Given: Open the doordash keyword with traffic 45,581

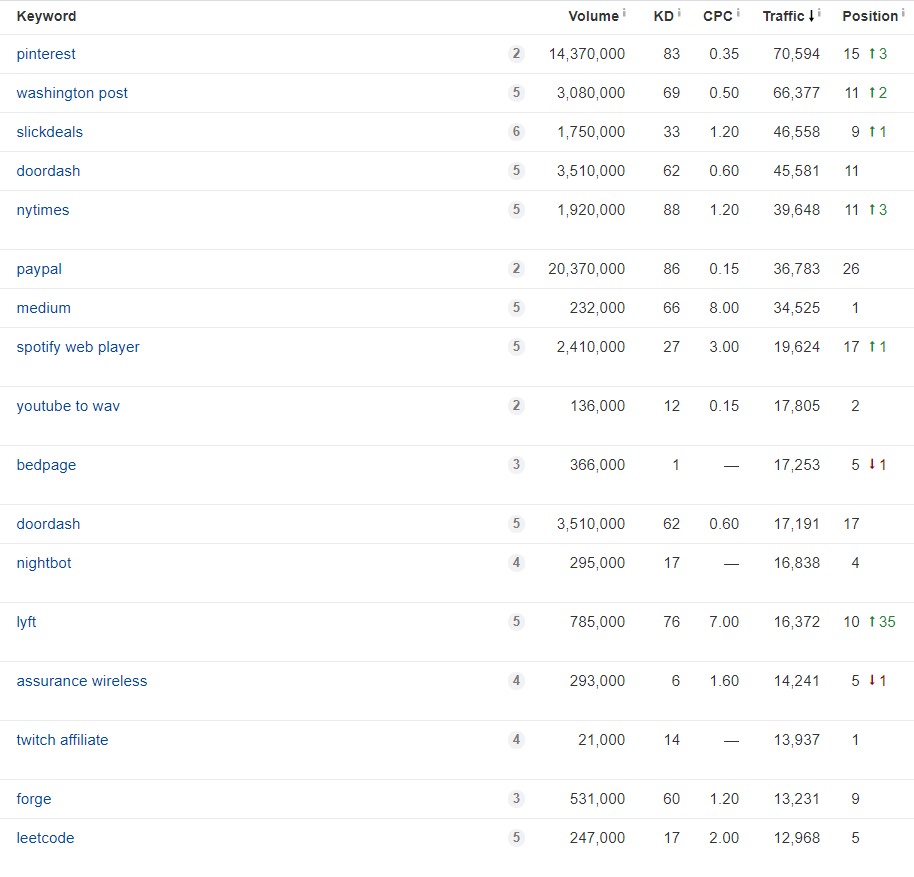Looking at the screenshot, I should pyautogui.click(x=48, y=171).
